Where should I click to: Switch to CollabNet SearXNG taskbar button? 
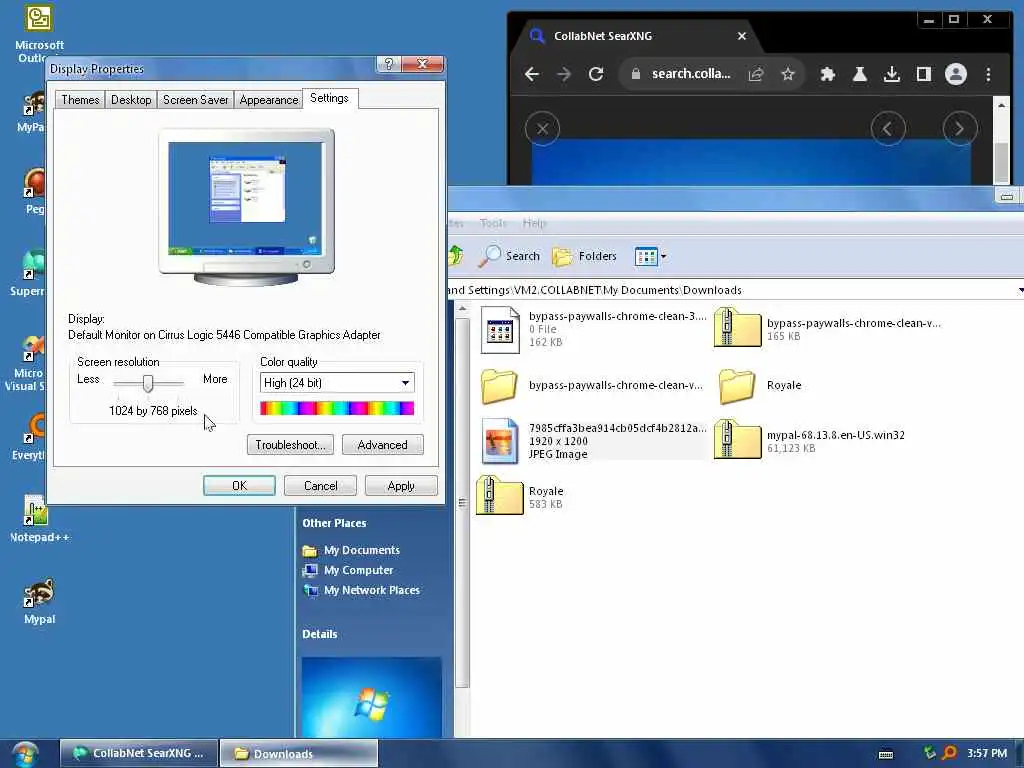[x=139, y=753]
